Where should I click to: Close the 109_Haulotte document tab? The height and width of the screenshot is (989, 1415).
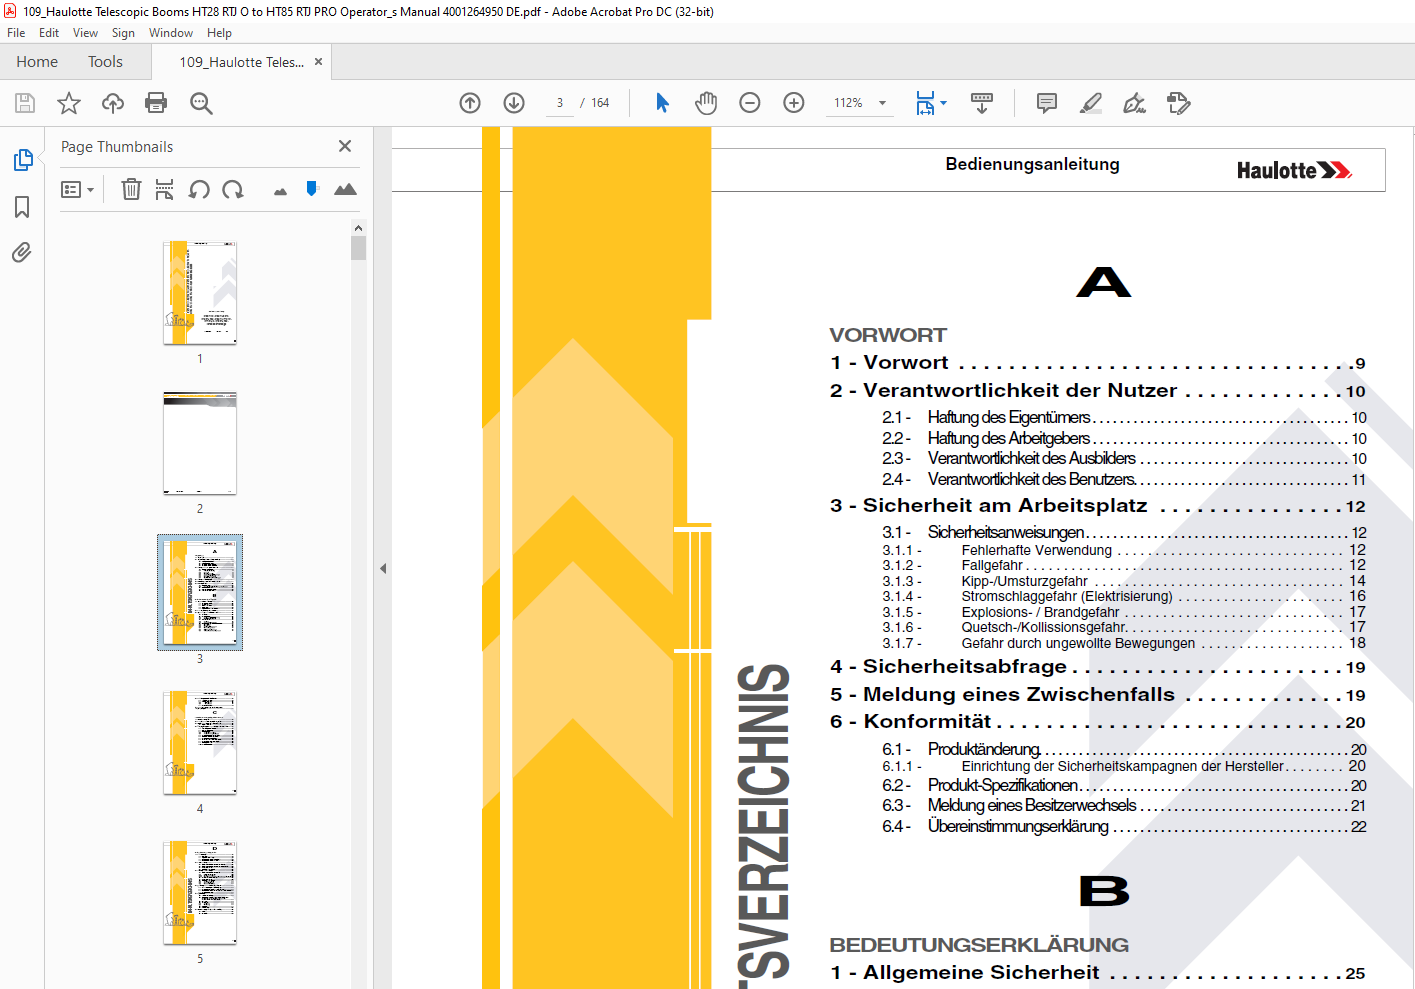tap(318, 62)
